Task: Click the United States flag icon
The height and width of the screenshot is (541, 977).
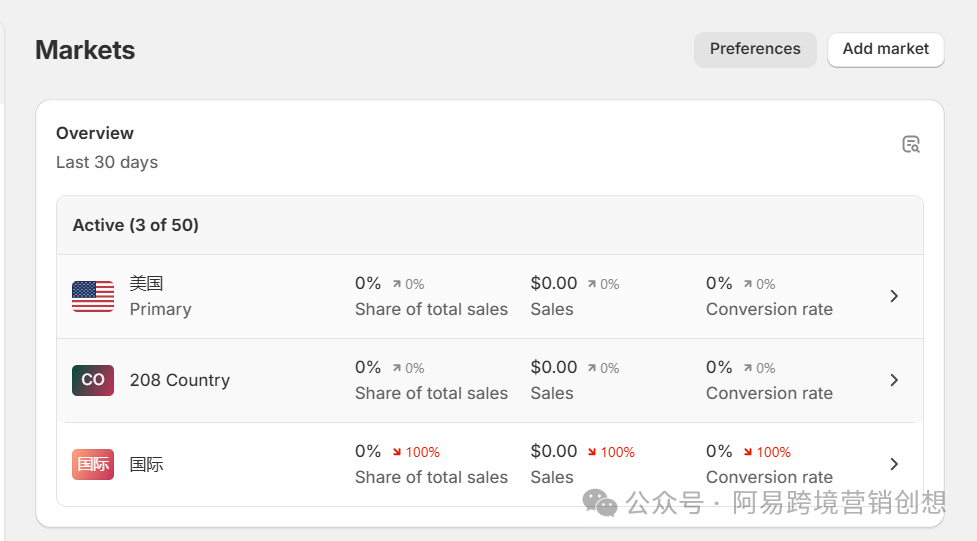Action: (93, 296)
